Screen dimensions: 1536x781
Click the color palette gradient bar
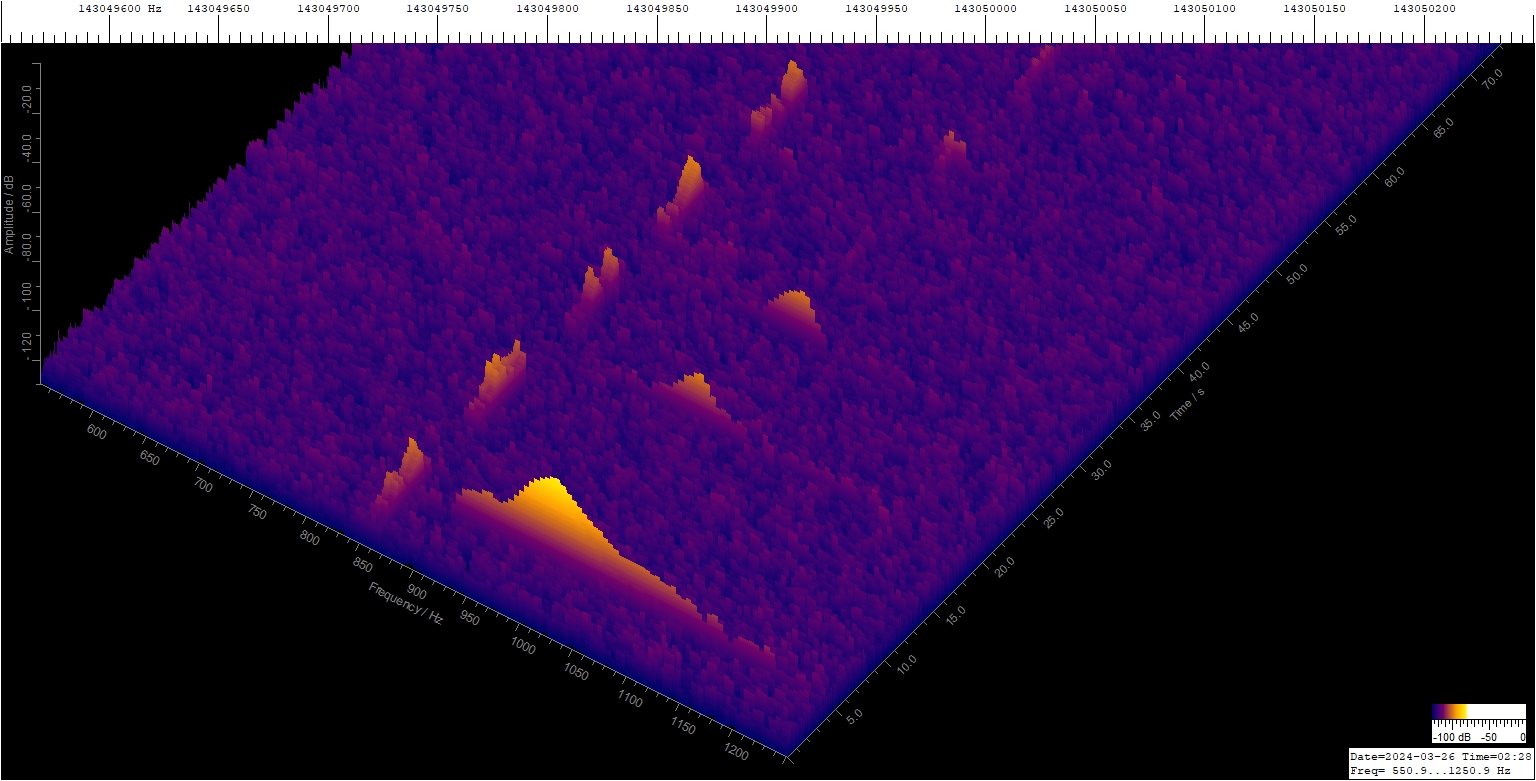tap(1479, 712)
